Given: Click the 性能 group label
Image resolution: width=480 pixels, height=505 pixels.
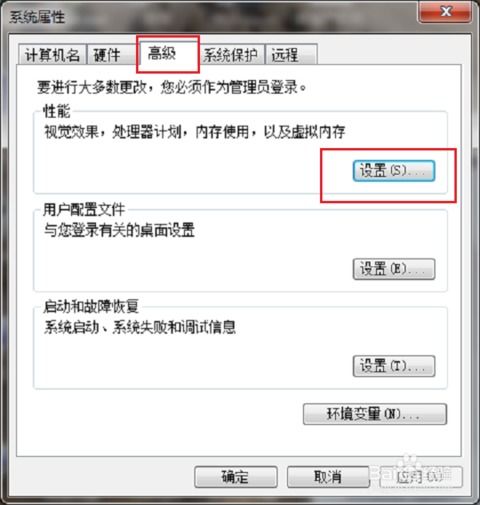Looking at the screenshot, I should pos(56,111).
